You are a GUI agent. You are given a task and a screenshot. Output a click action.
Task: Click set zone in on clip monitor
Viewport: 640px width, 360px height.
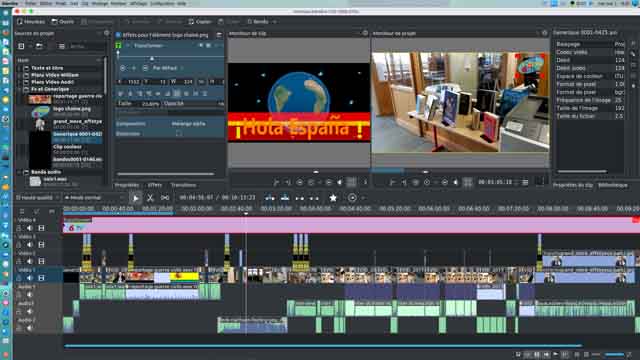click(276, 182)
